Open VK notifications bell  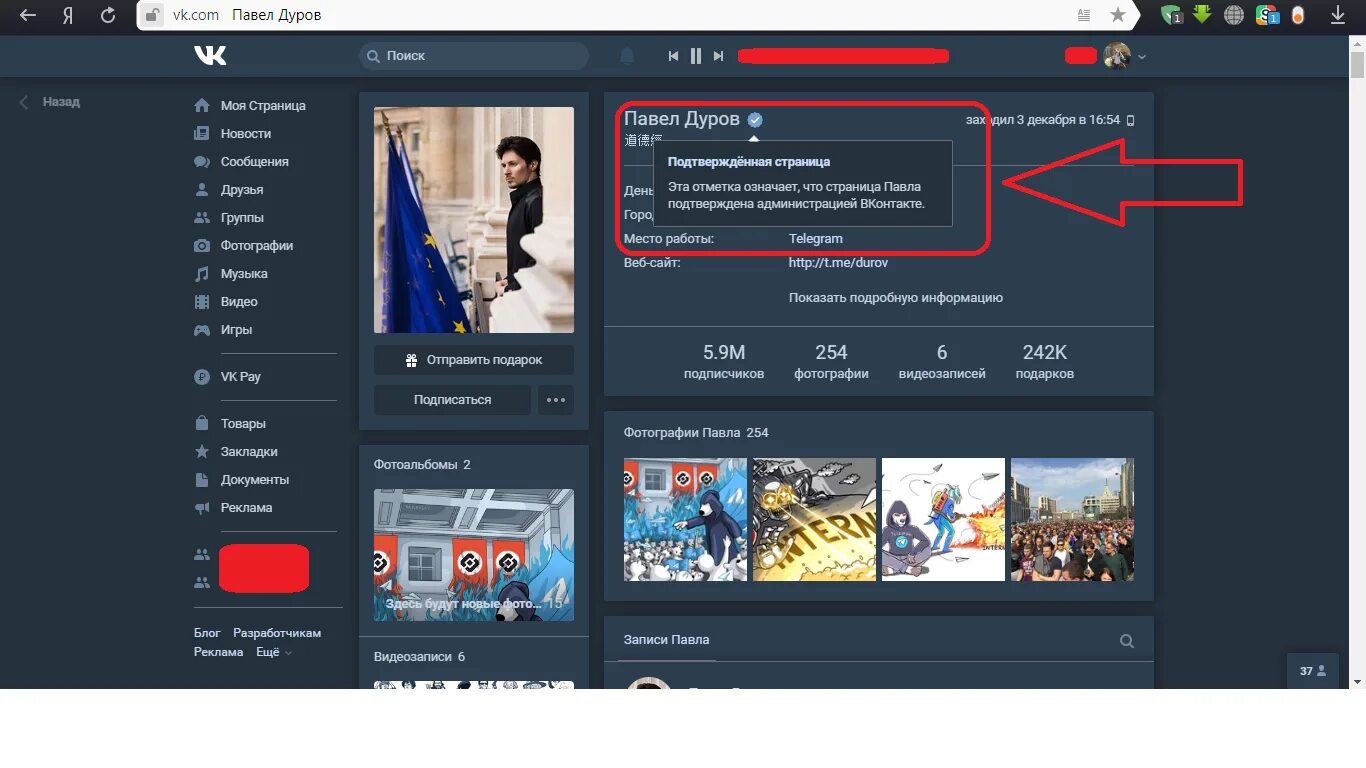click(x=627, y=56)
